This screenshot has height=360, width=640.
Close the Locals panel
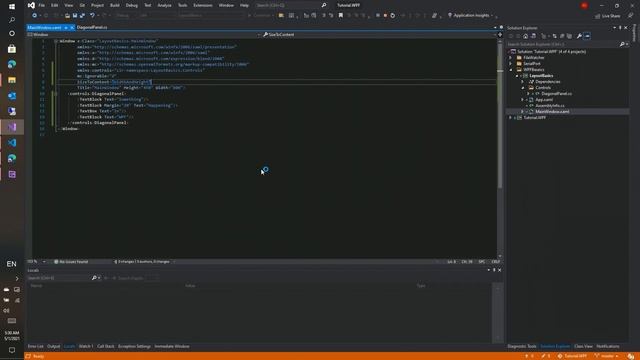500,270
